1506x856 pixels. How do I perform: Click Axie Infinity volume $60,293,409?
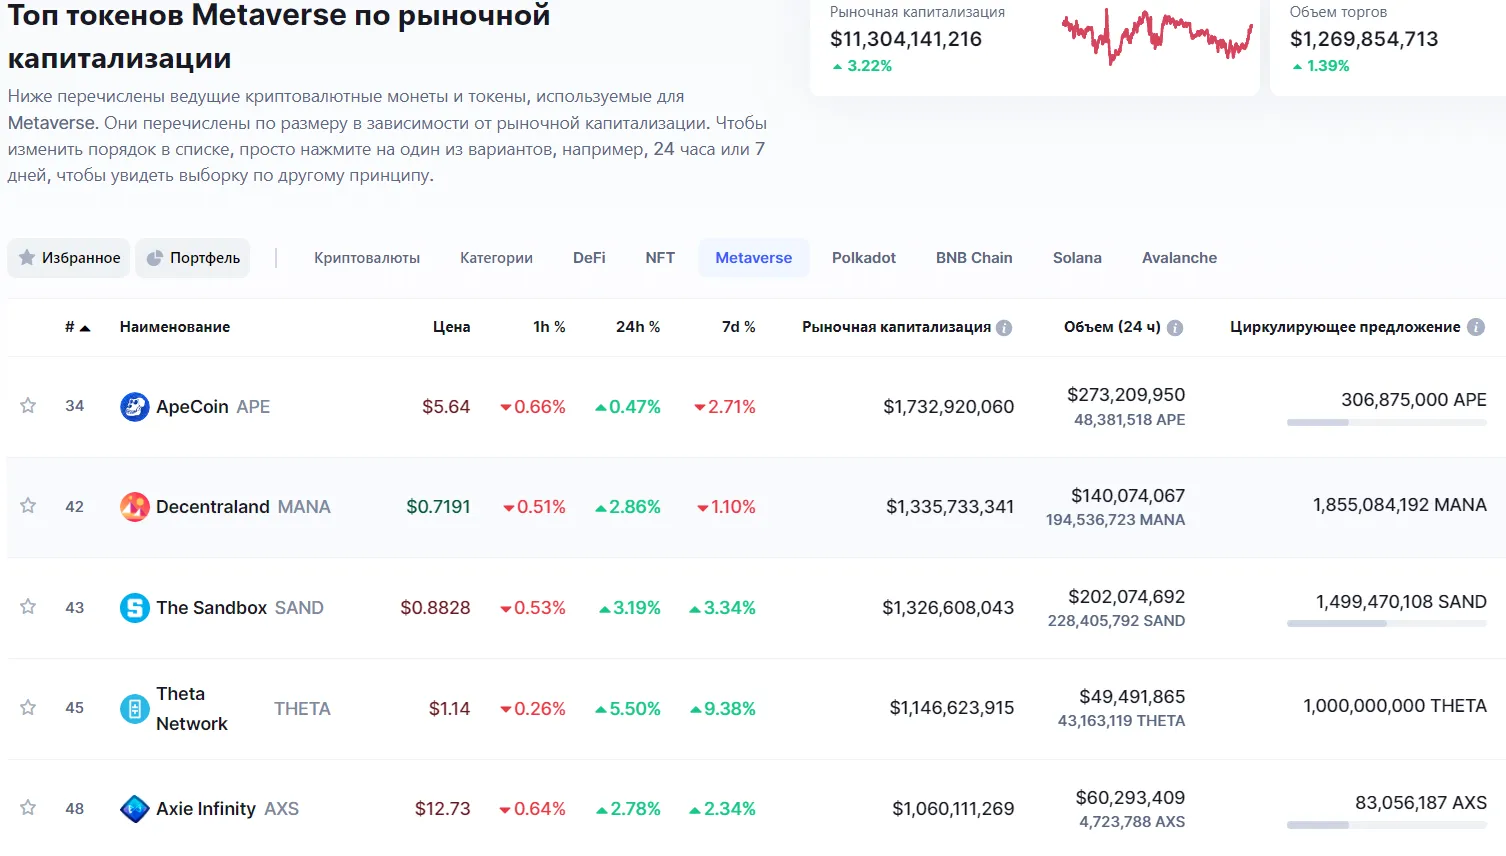point(1130,798)
